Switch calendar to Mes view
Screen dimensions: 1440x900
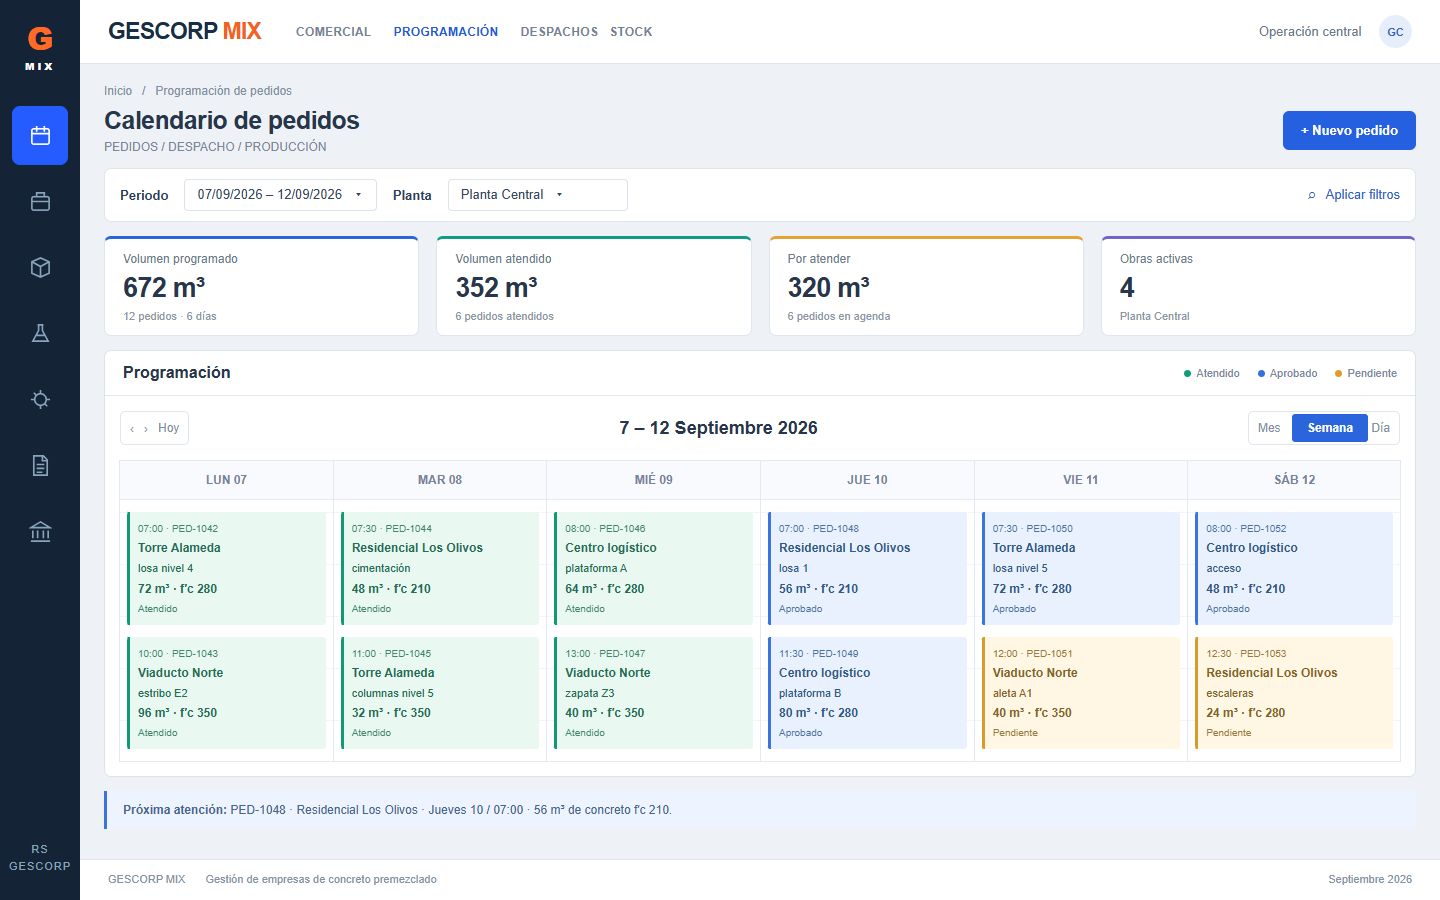1269,428
